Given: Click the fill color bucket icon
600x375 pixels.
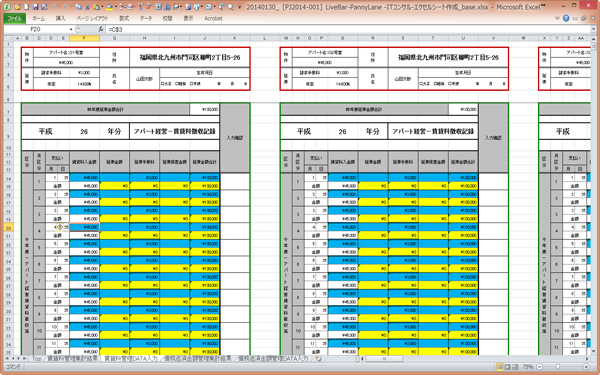Looking at the screenshot, I should point(109,7).
